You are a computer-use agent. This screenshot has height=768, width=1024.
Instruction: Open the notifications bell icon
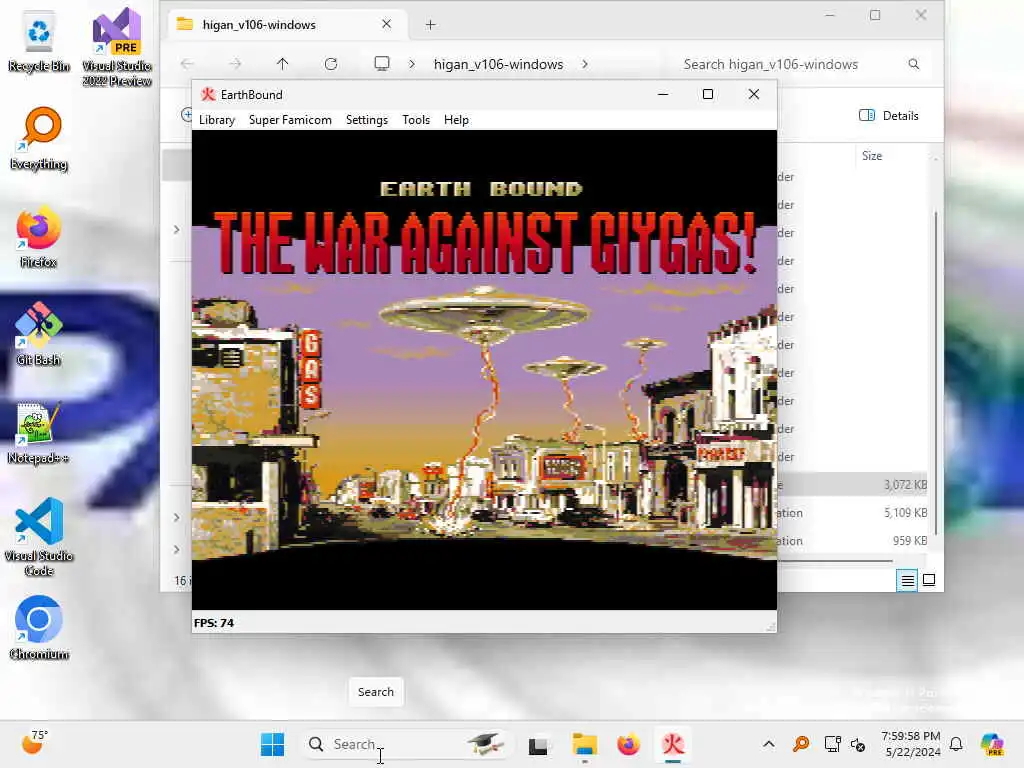(956, 744)
